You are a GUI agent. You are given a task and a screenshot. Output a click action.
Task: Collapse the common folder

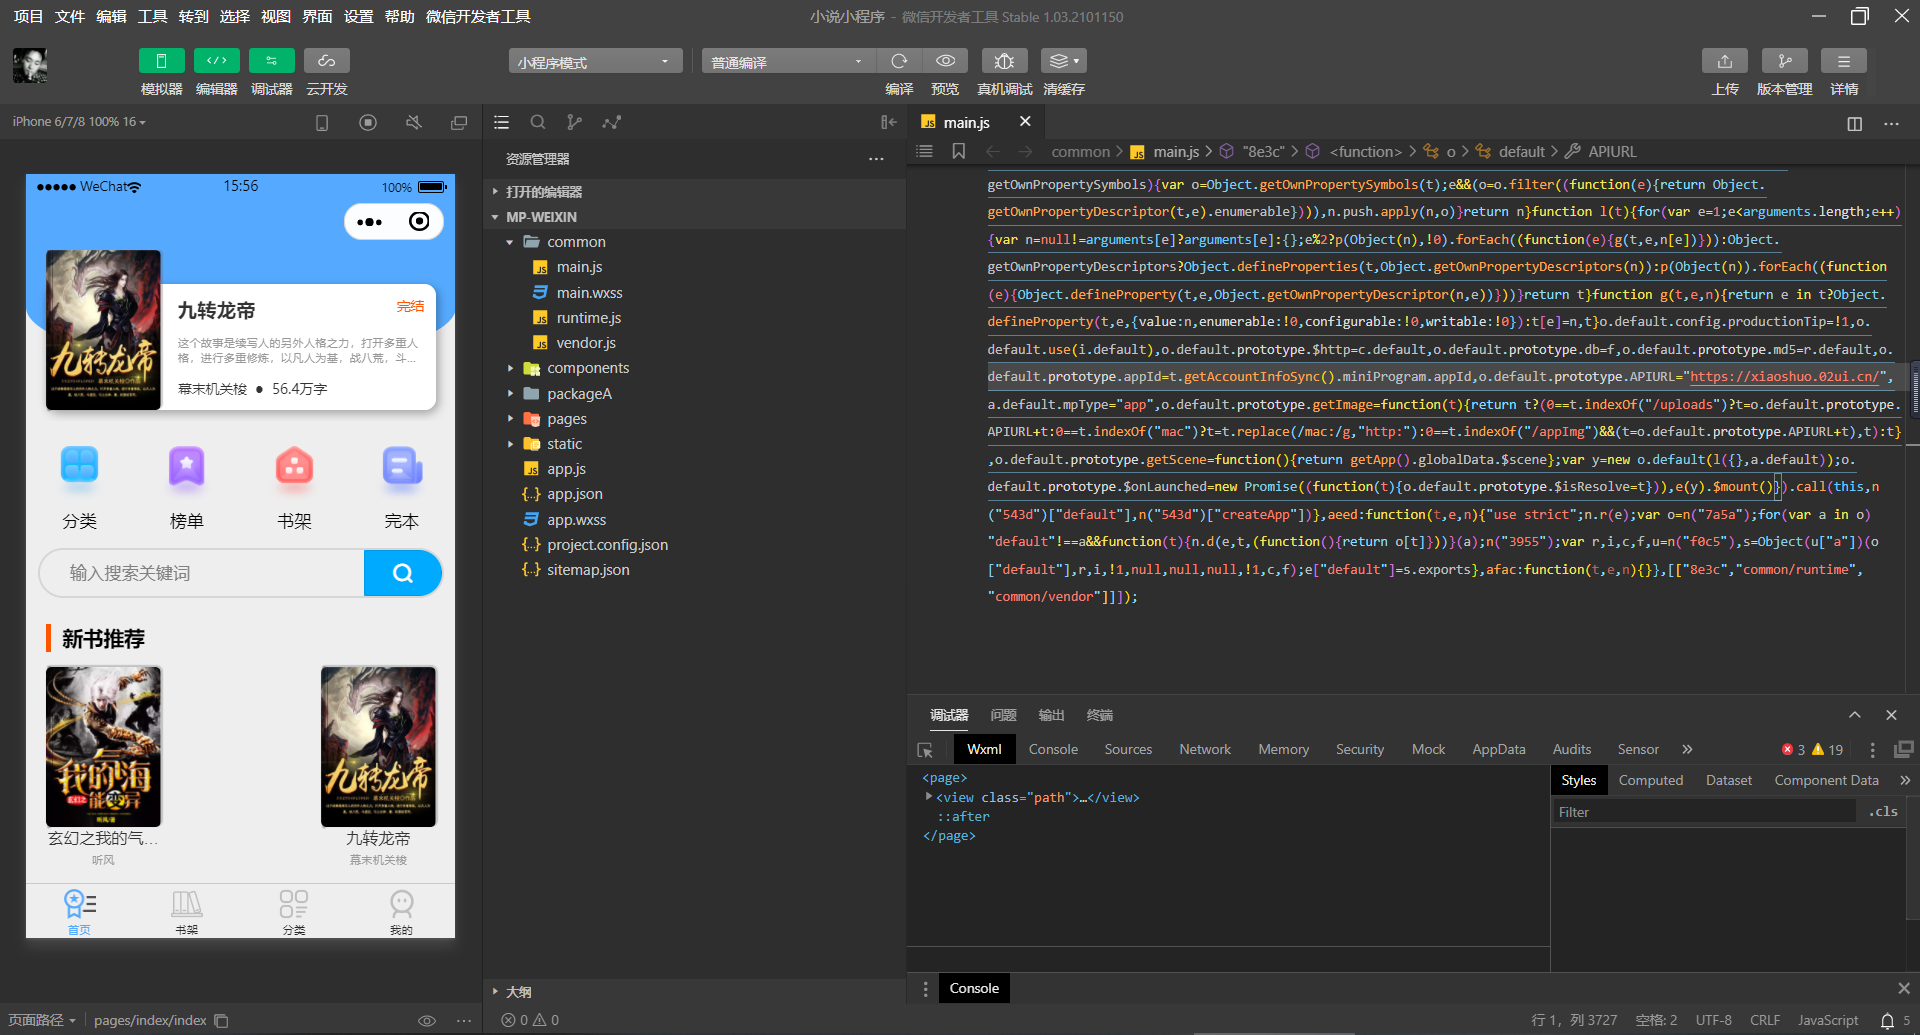[x=694, y=242]
